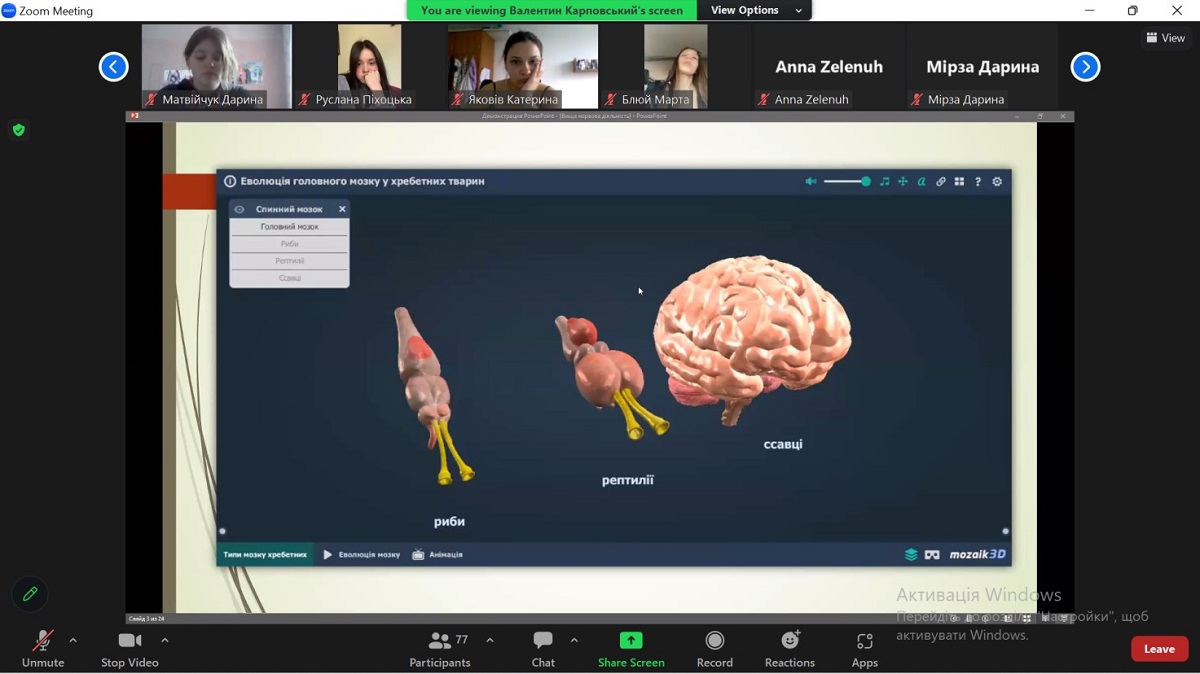Expand video options arrow next to Stop Video

pos(165,640)
